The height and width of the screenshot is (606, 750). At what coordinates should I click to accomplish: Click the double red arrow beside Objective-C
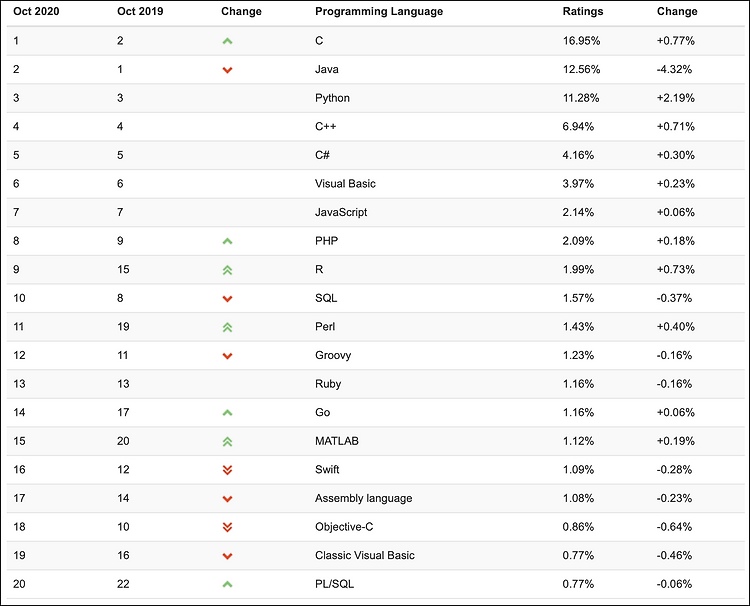(x=227, y=527)
